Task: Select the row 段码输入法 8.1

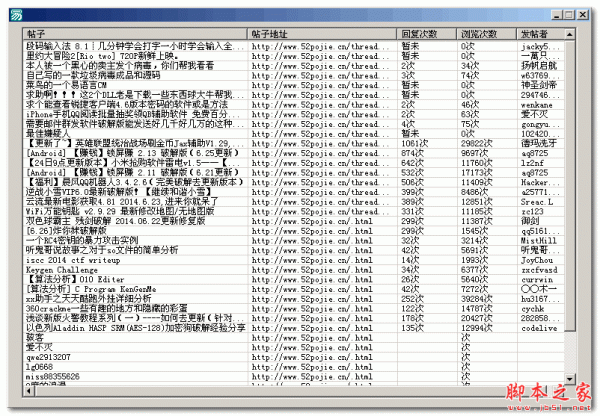Action: point(293,46)
